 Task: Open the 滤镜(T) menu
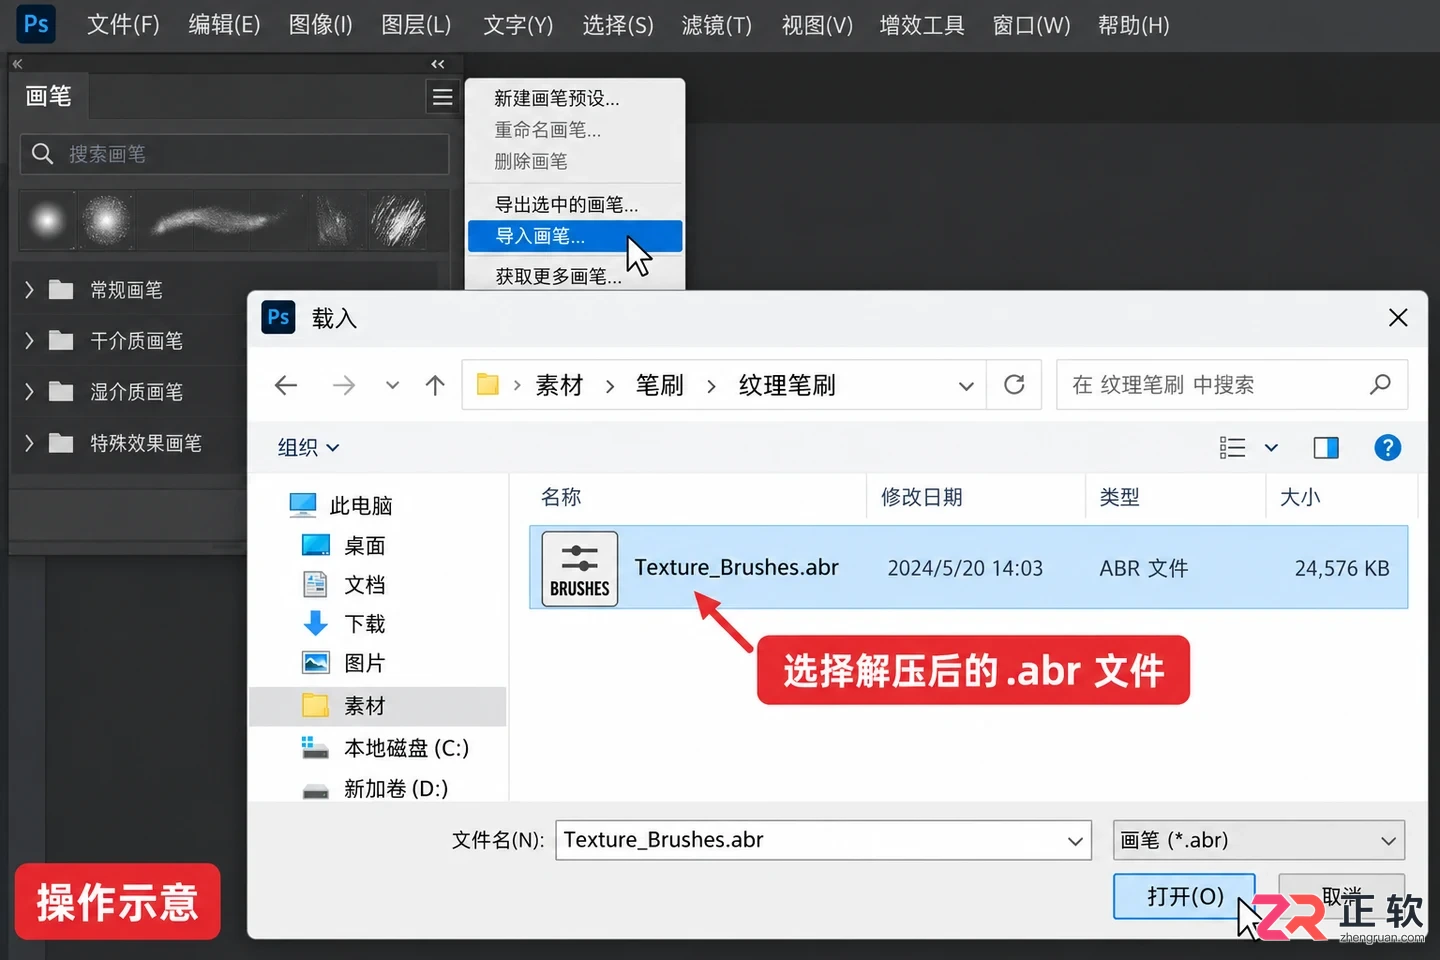pyautogui.click(x=716, y=25)
